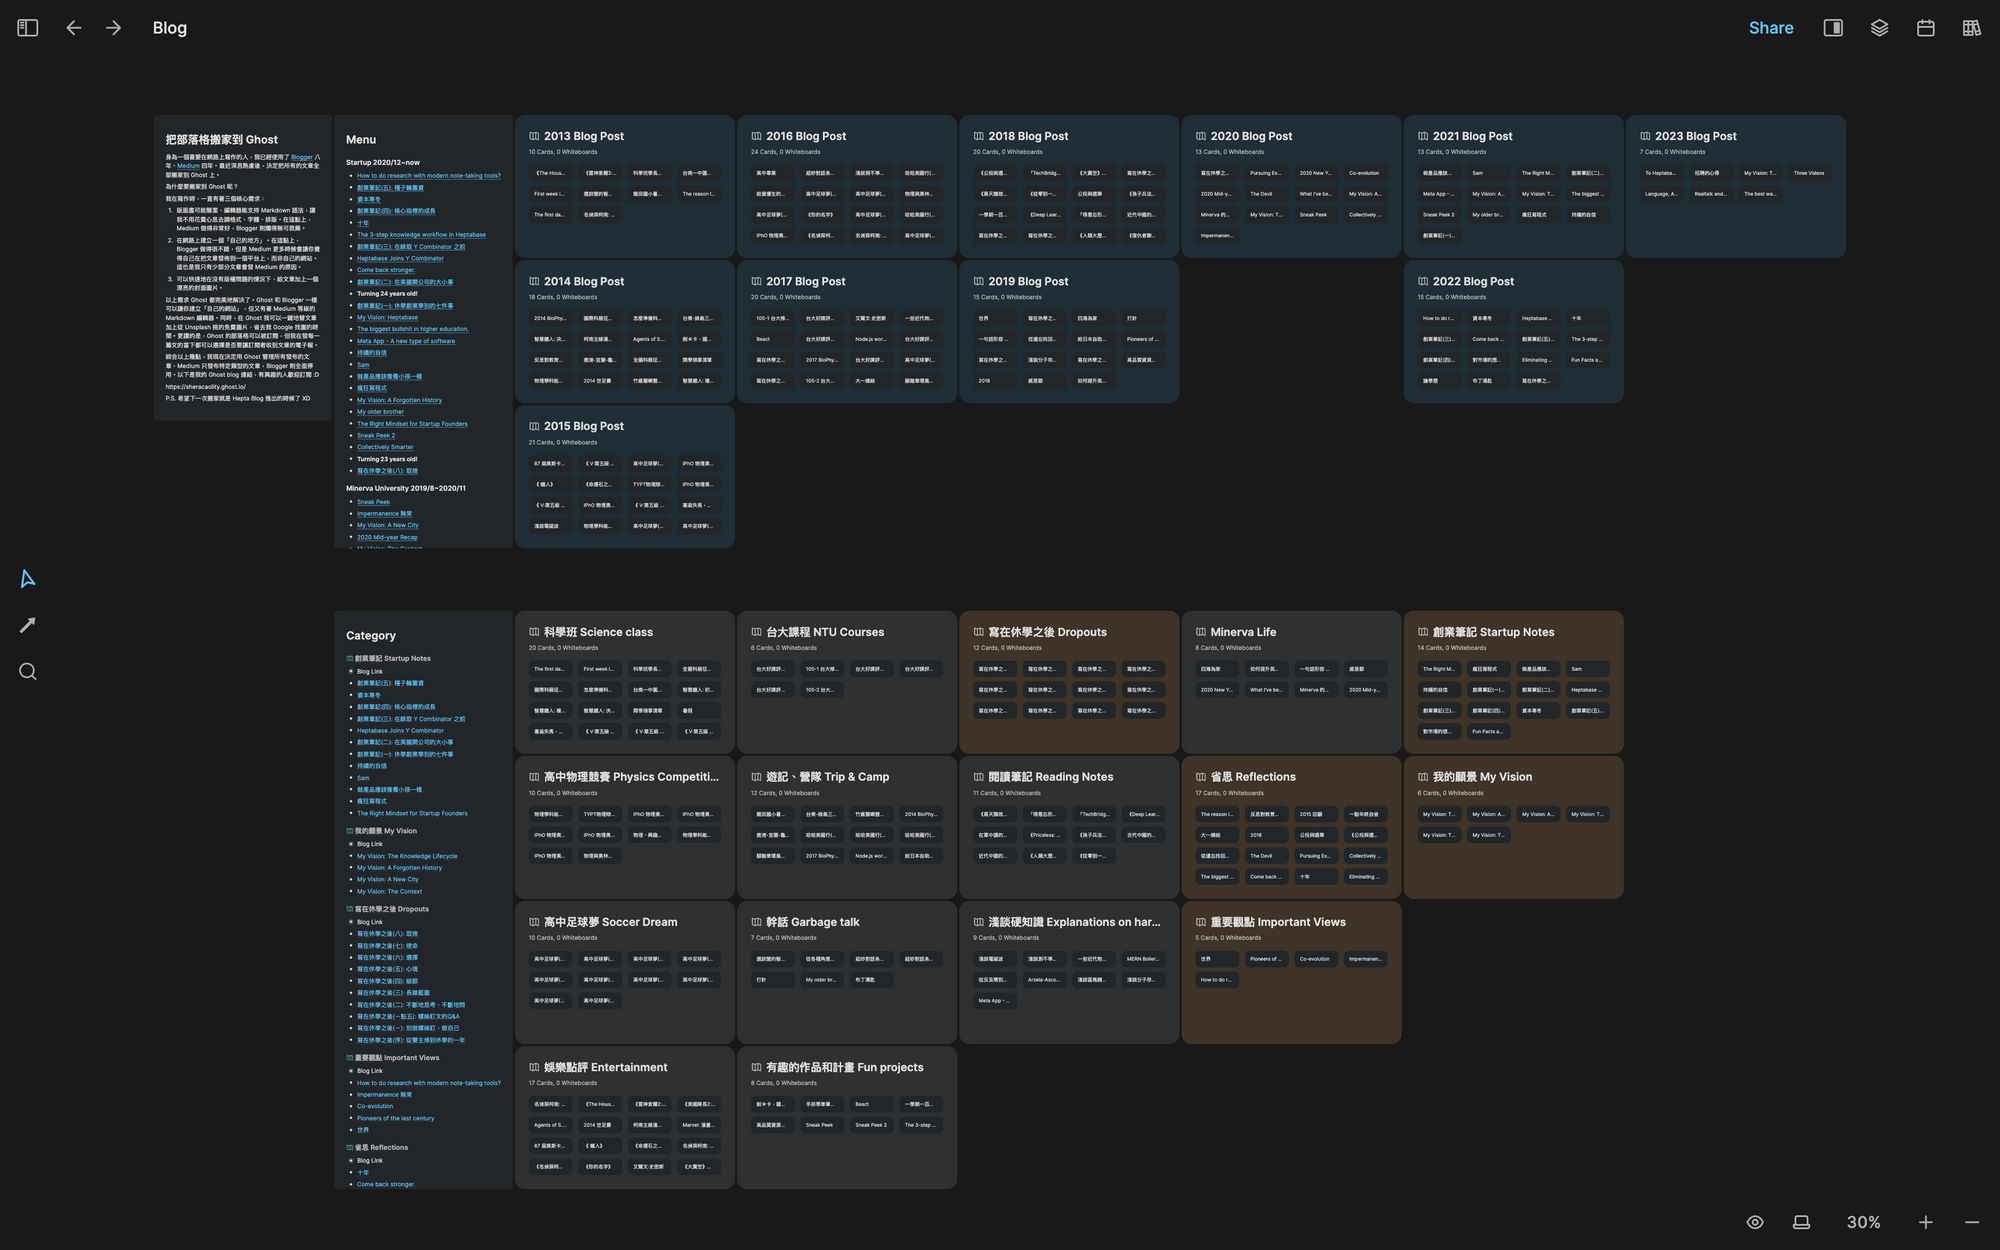This screenshot has height=1250, width=2000.
Task: Open the 30% zoom level menu
Action: tap(1863, 1222)
